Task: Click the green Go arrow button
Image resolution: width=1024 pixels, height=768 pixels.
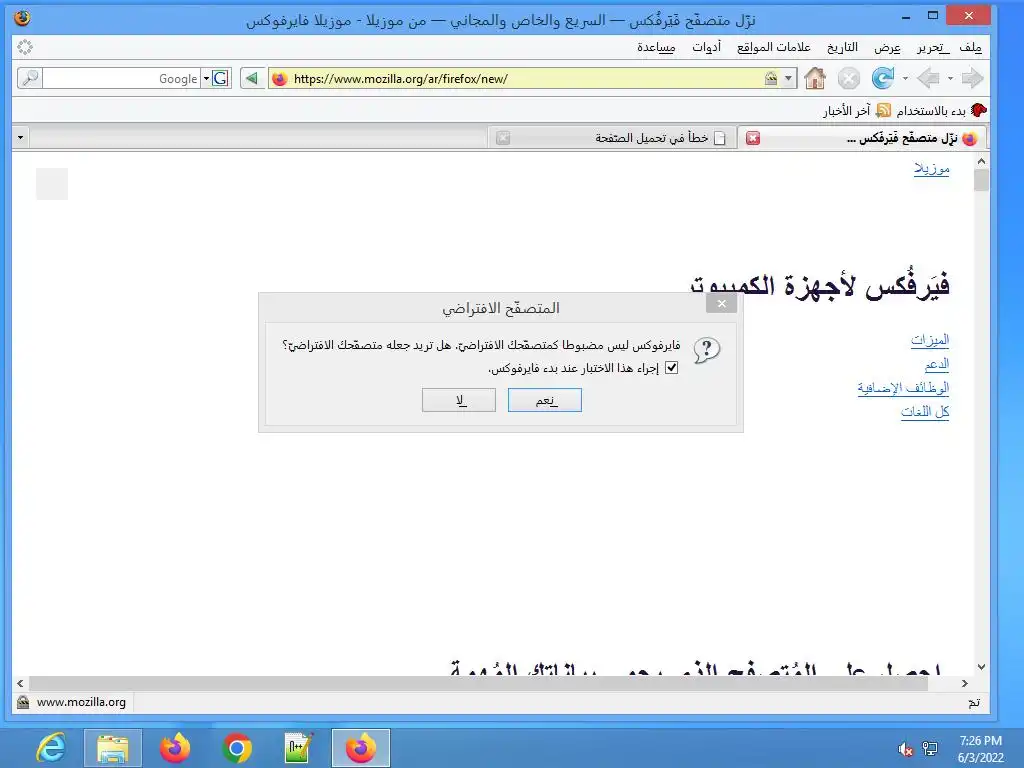Action: click(251, 78)
